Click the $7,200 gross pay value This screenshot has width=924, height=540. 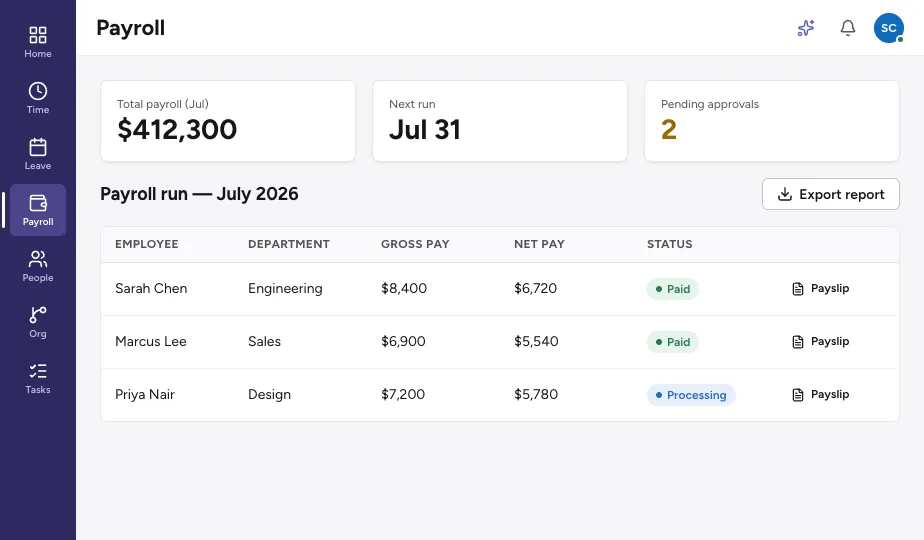click(x=403, y=394)
